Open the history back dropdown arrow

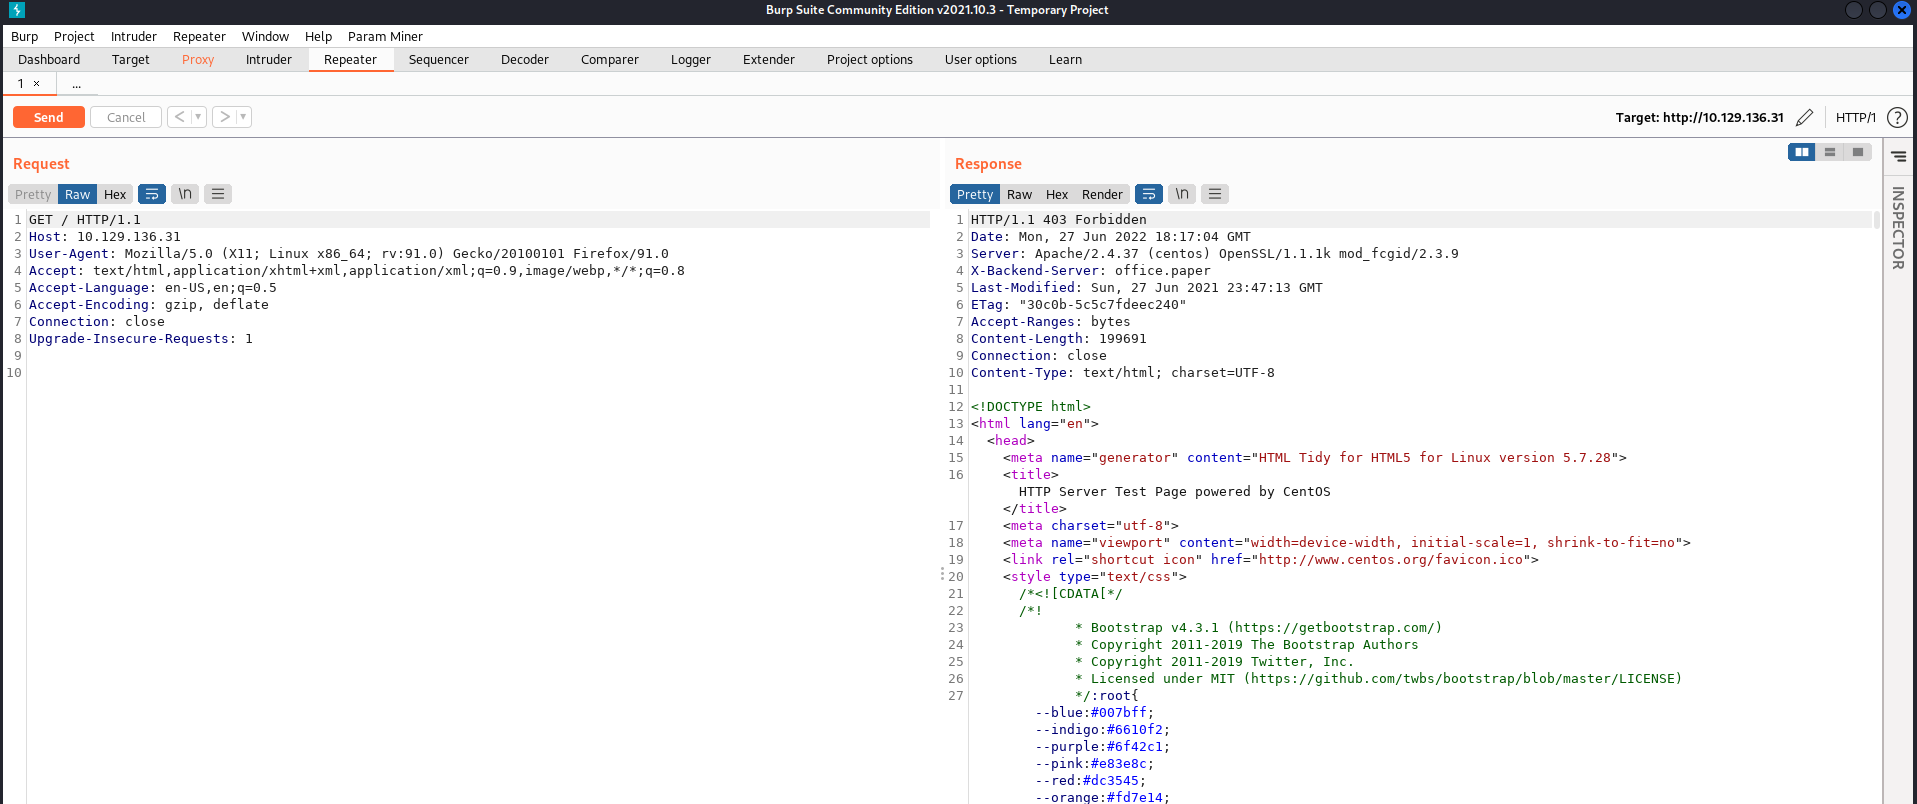click(x=198, y=117)
